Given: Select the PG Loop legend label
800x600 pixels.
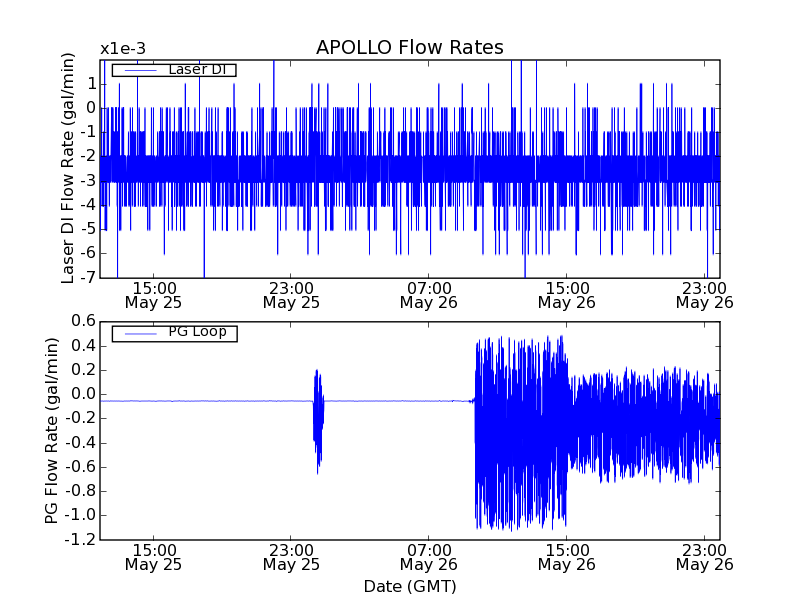Looking at the screenshot, I should (197, 332).
